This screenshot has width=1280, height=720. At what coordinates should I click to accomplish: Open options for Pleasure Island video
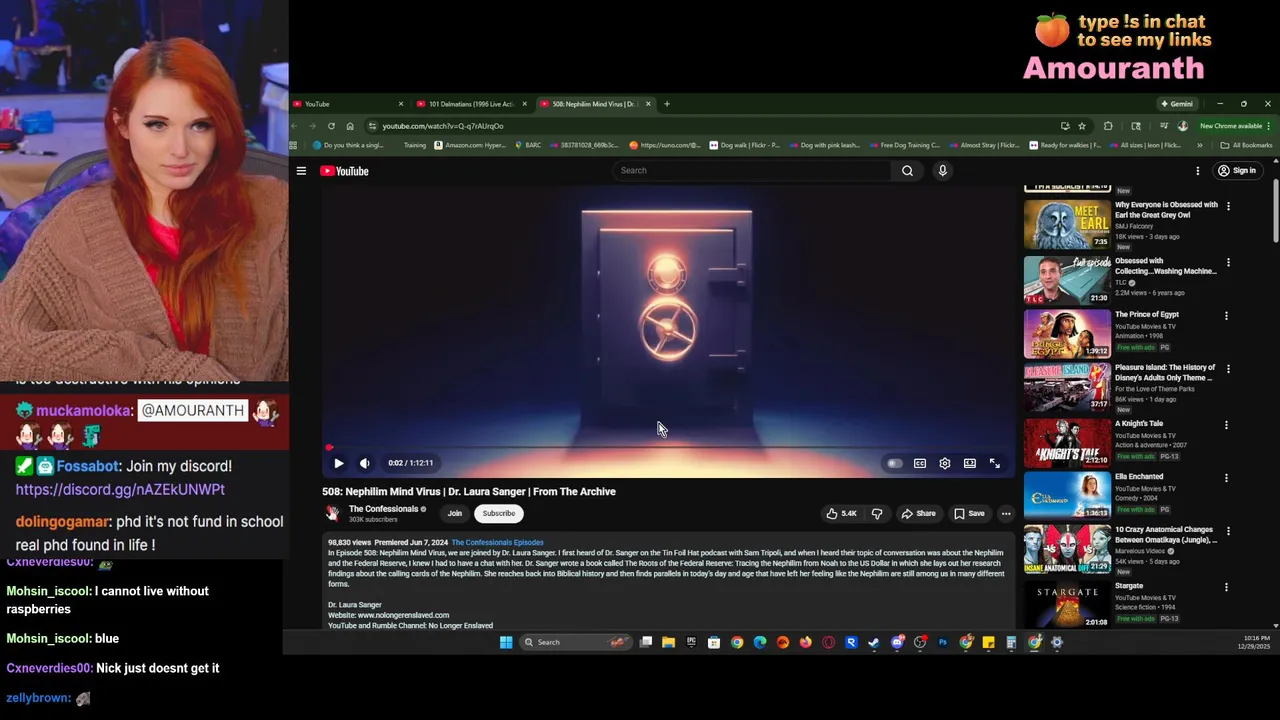click(1228, 369)
